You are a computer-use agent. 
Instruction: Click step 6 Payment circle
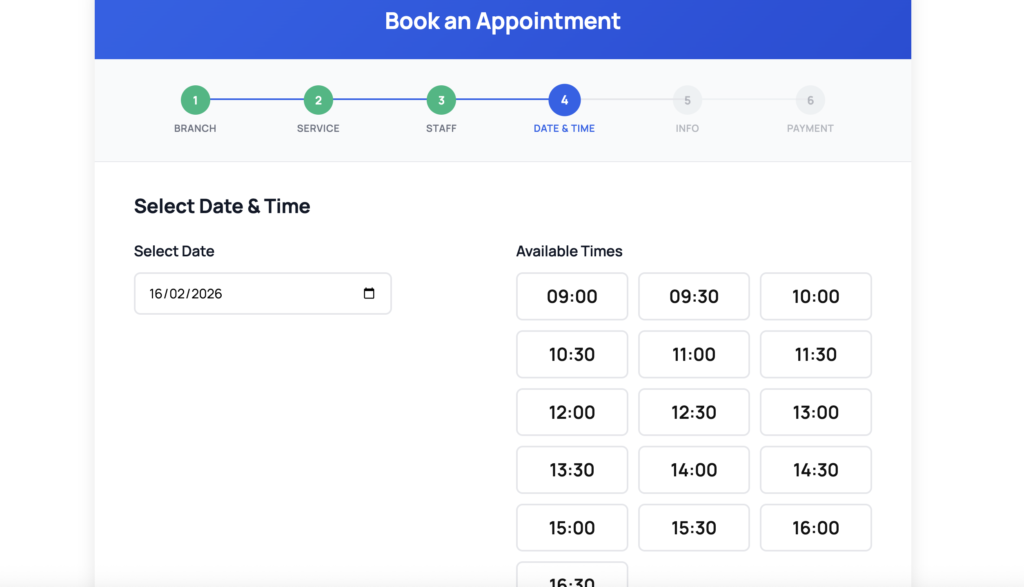(x=810, y=100)
